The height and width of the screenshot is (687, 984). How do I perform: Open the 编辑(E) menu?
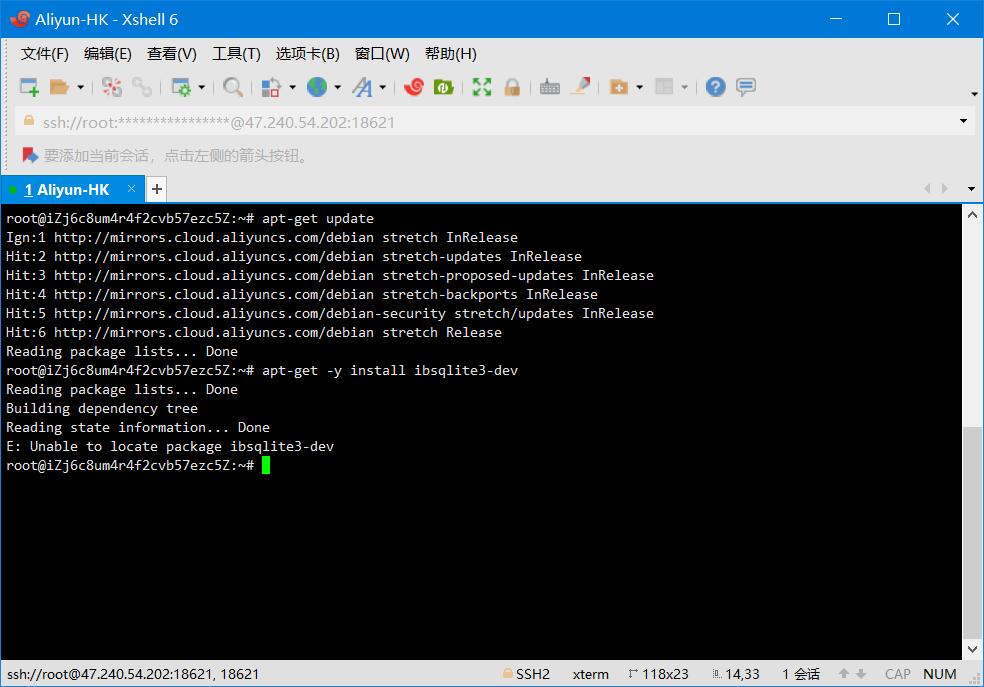[x=108, y=54]
